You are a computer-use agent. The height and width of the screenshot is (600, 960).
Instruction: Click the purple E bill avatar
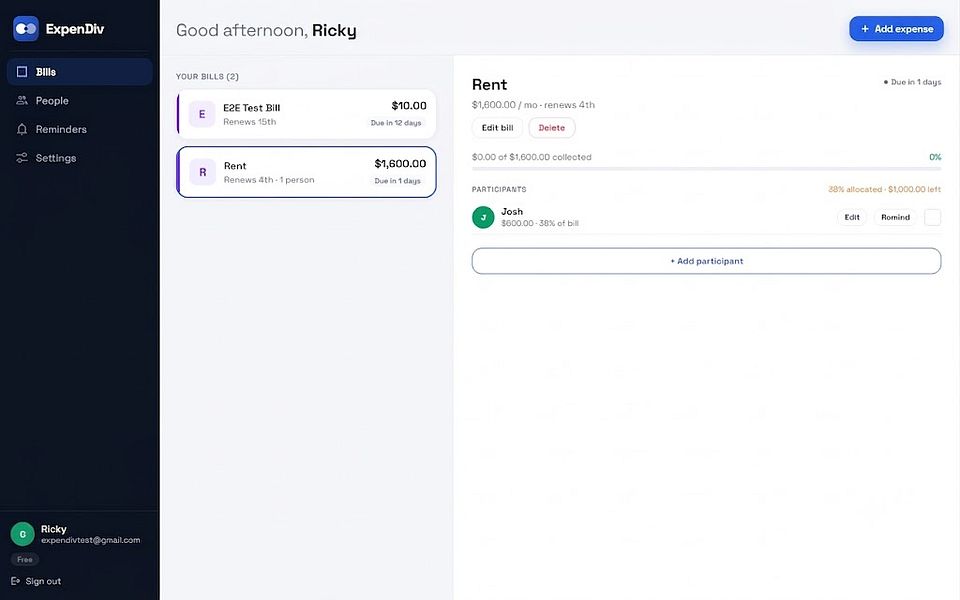coord(201,114)
